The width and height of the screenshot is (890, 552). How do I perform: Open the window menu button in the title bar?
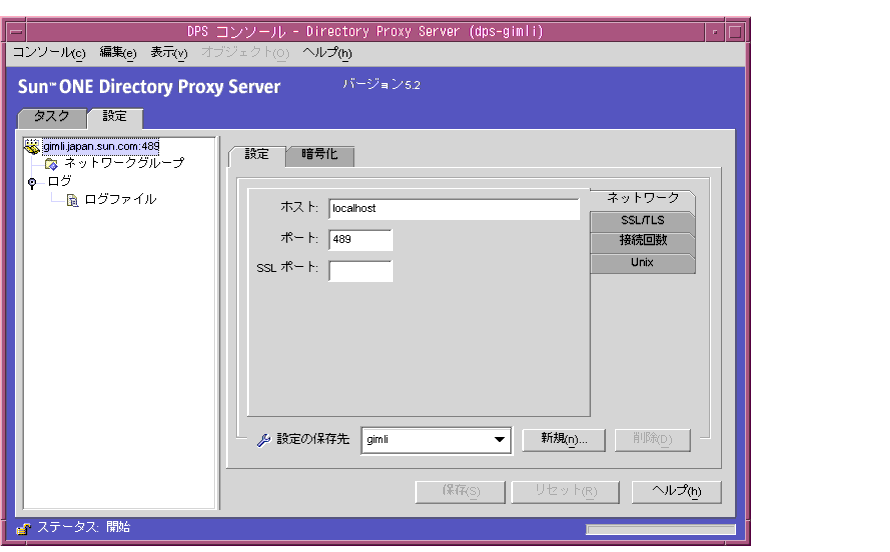click(16, 32)
